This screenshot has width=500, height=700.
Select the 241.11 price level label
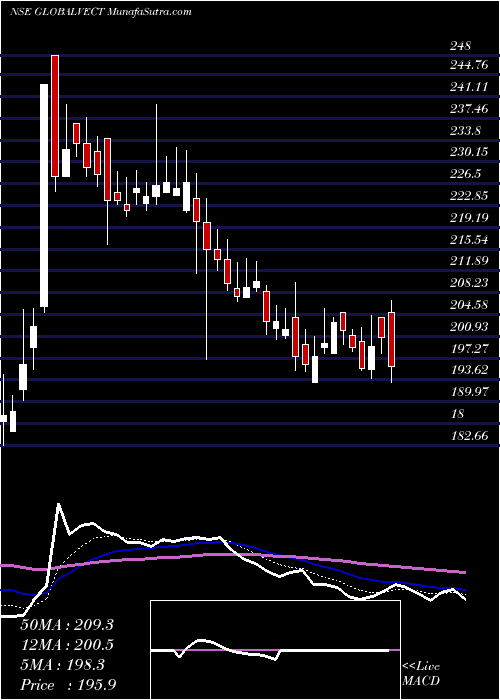[470, 87]
